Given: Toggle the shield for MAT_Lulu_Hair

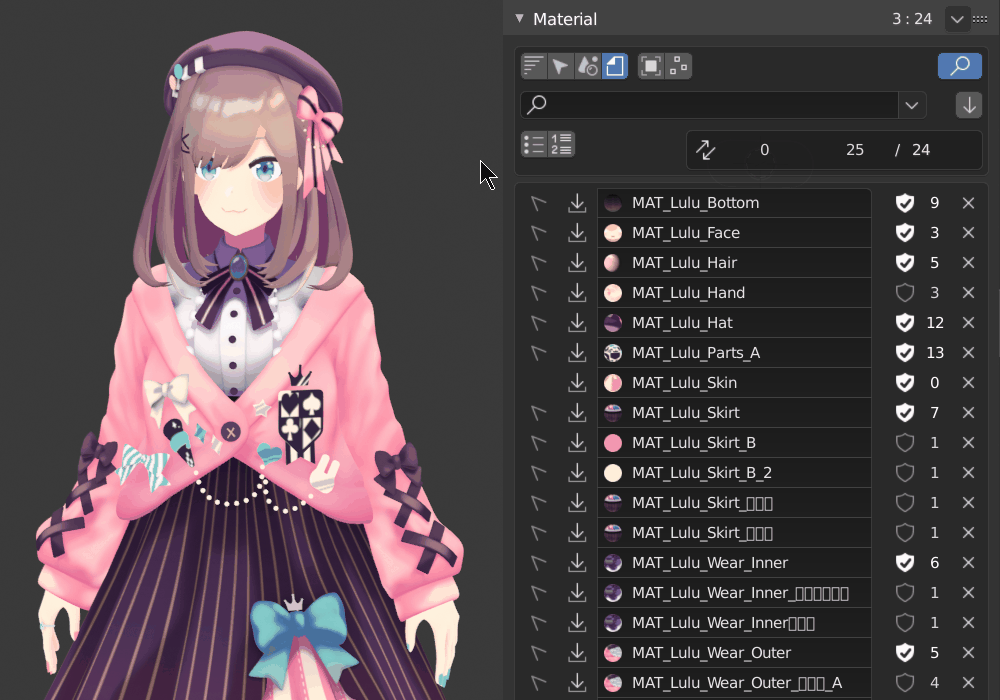Looking at the screenshot, I should pyautogui.click(x=905, y=263).
